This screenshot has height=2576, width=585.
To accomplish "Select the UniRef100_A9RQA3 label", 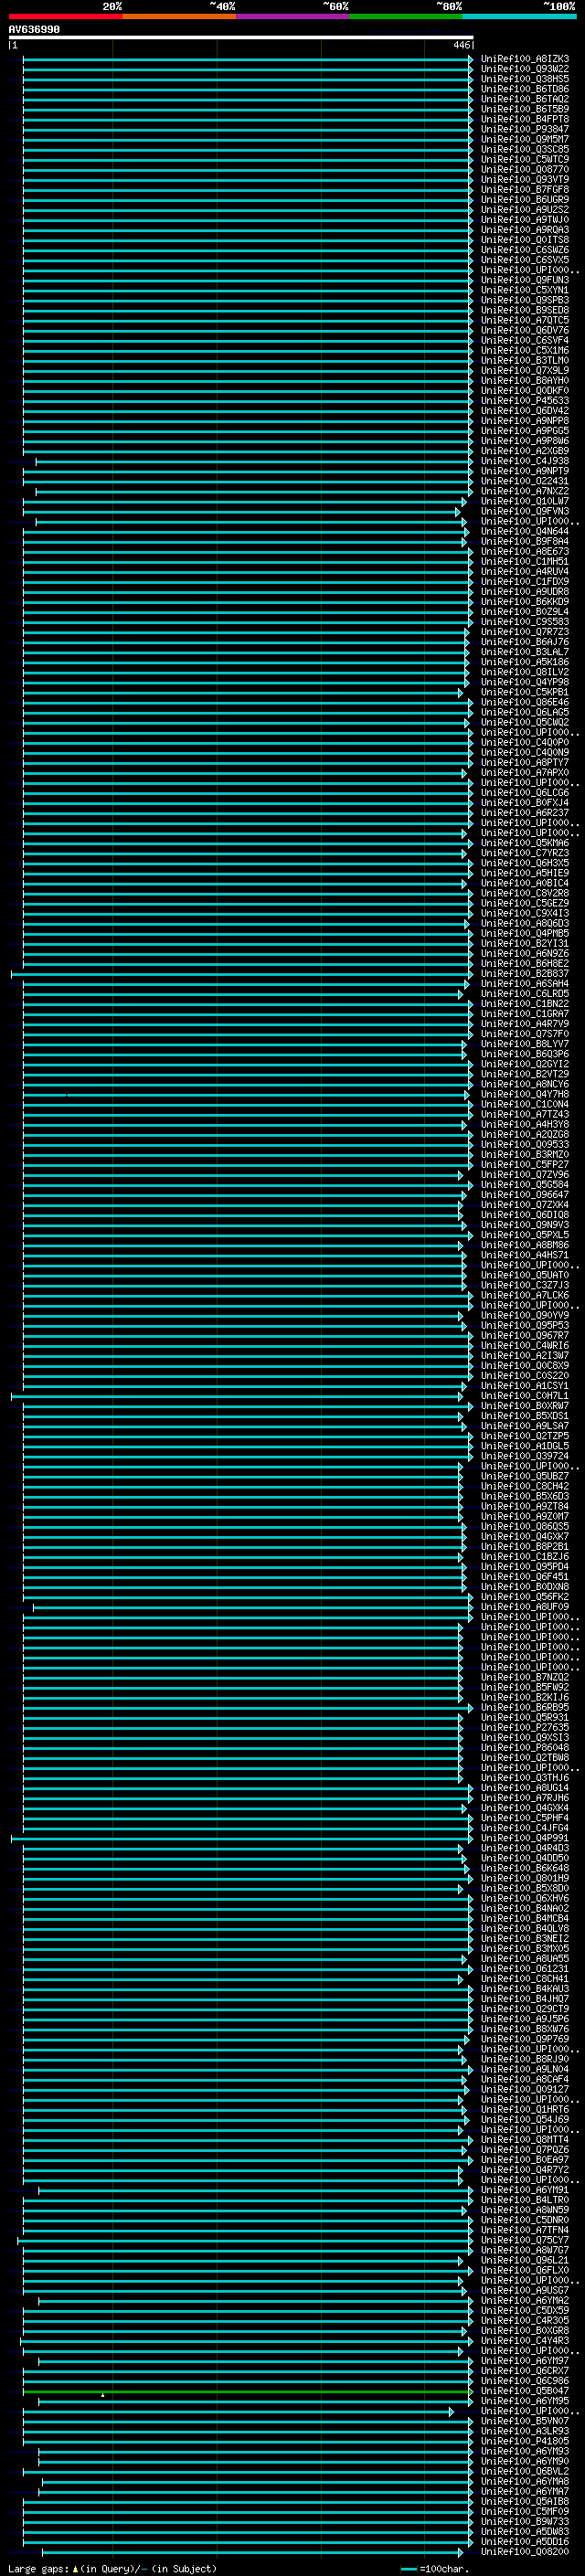I will coord(524,229).
